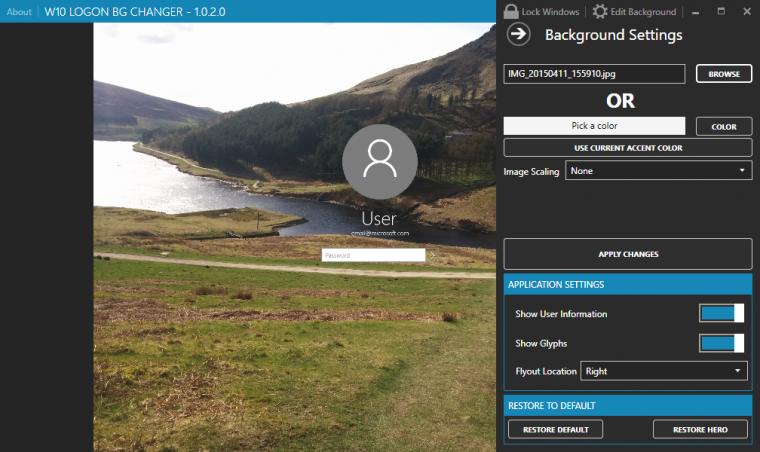
Task: Toggle the Show User Information switch
Action: pyautogui.click(x=721, y=313)
